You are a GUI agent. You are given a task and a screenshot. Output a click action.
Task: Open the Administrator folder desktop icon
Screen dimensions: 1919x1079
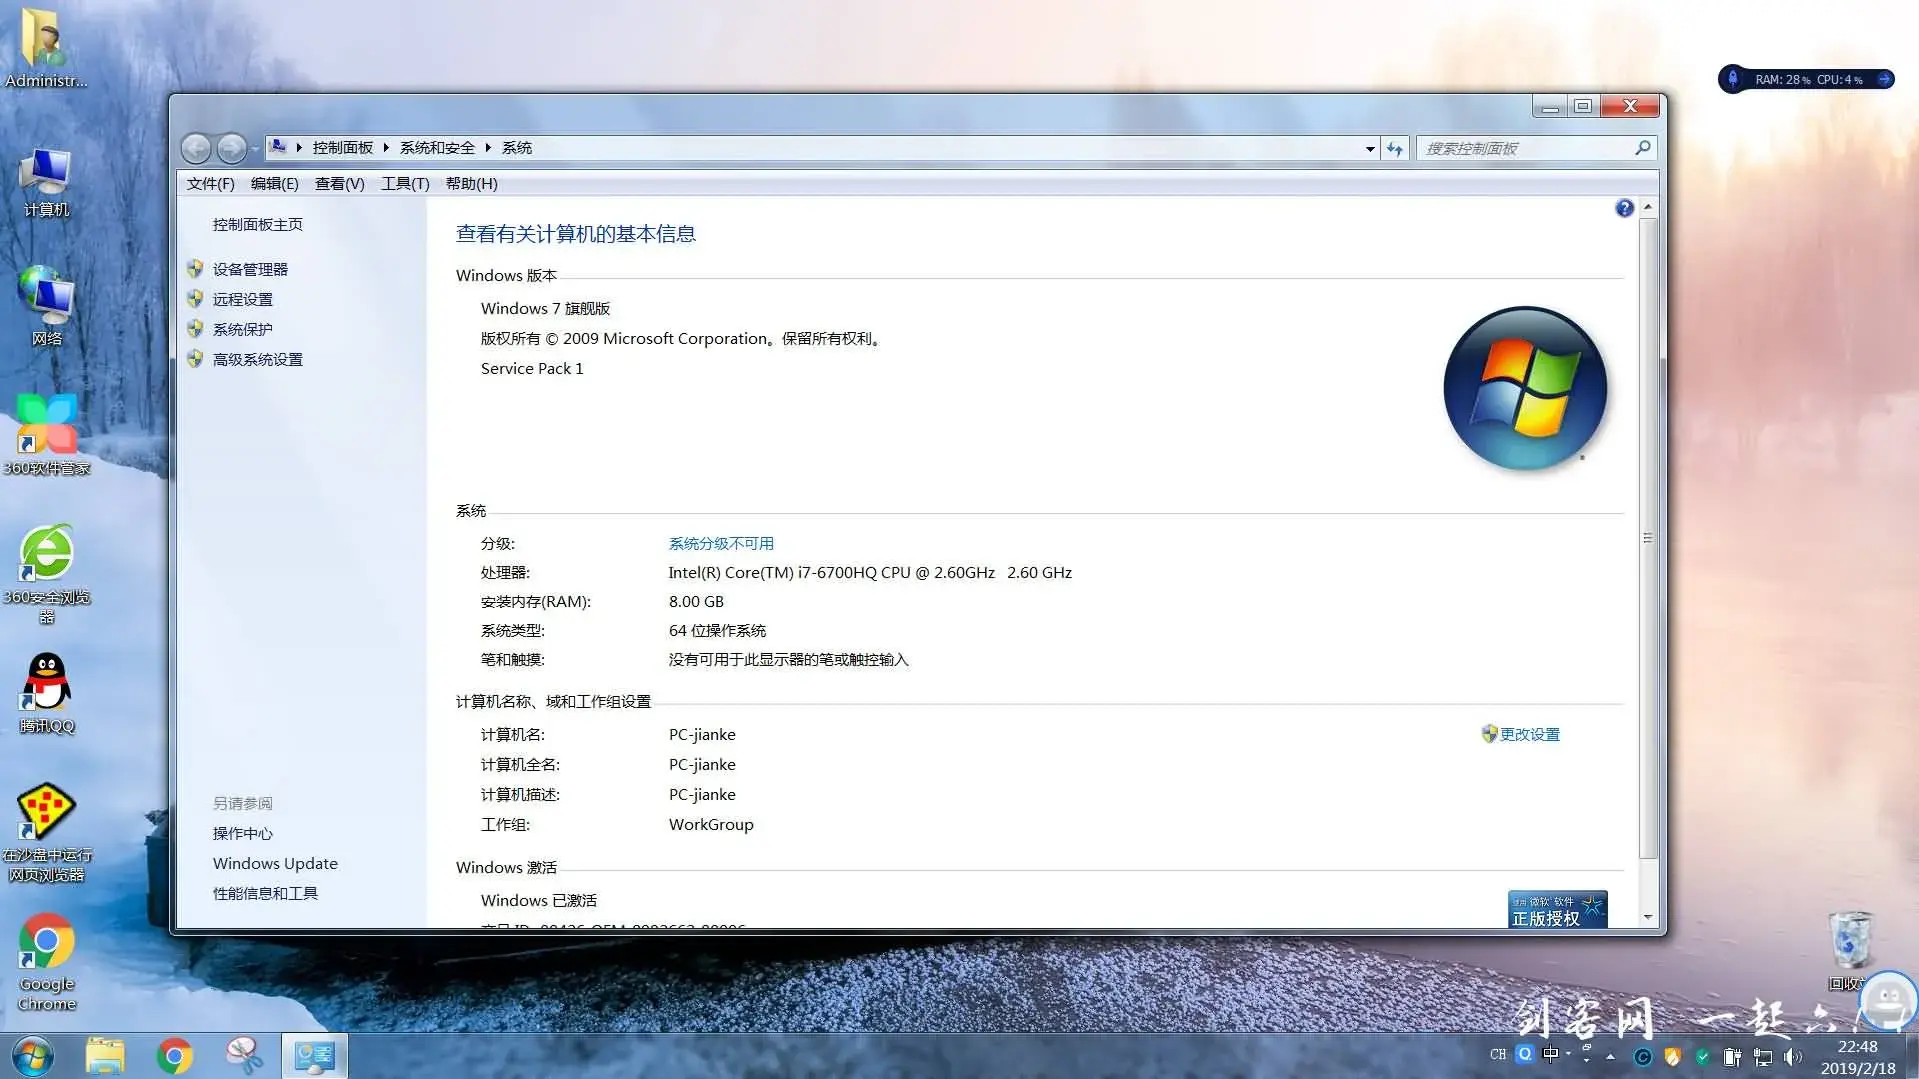(46, 47)
